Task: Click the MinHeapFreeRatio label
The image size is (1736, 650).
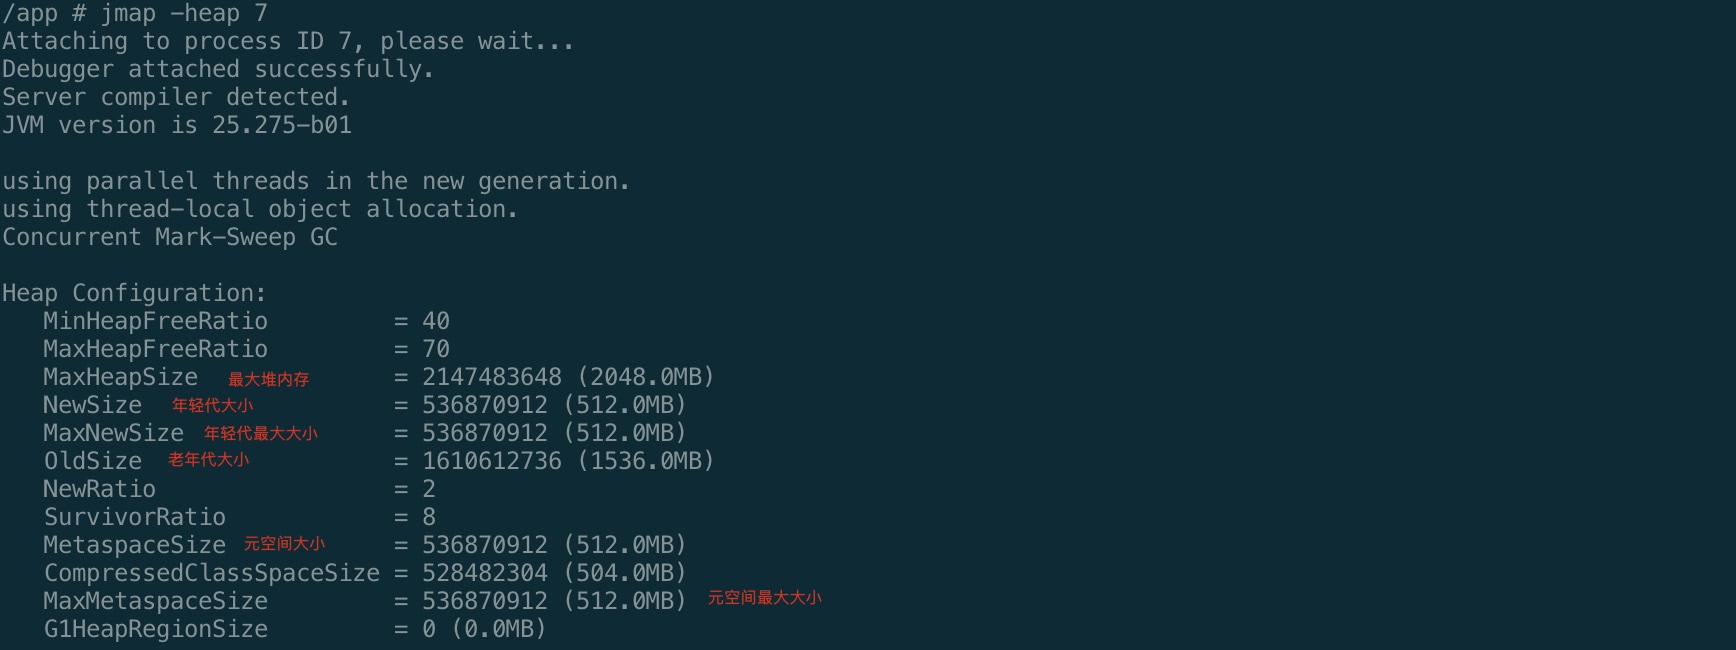Action: (x=155, y=321)
